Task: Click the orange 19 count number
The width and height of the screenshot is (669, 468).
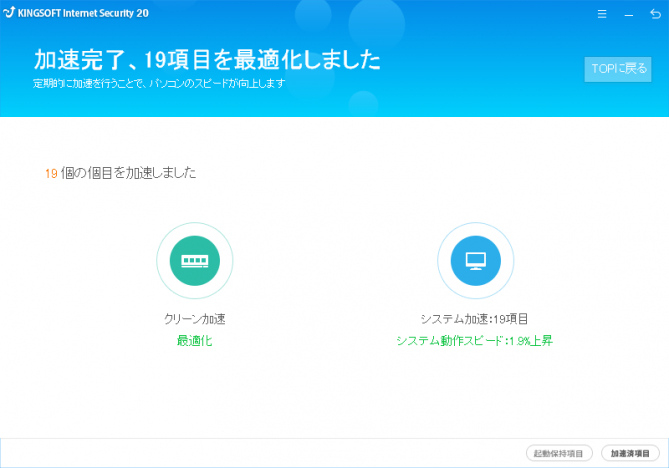Action: [x=51, y=173]
